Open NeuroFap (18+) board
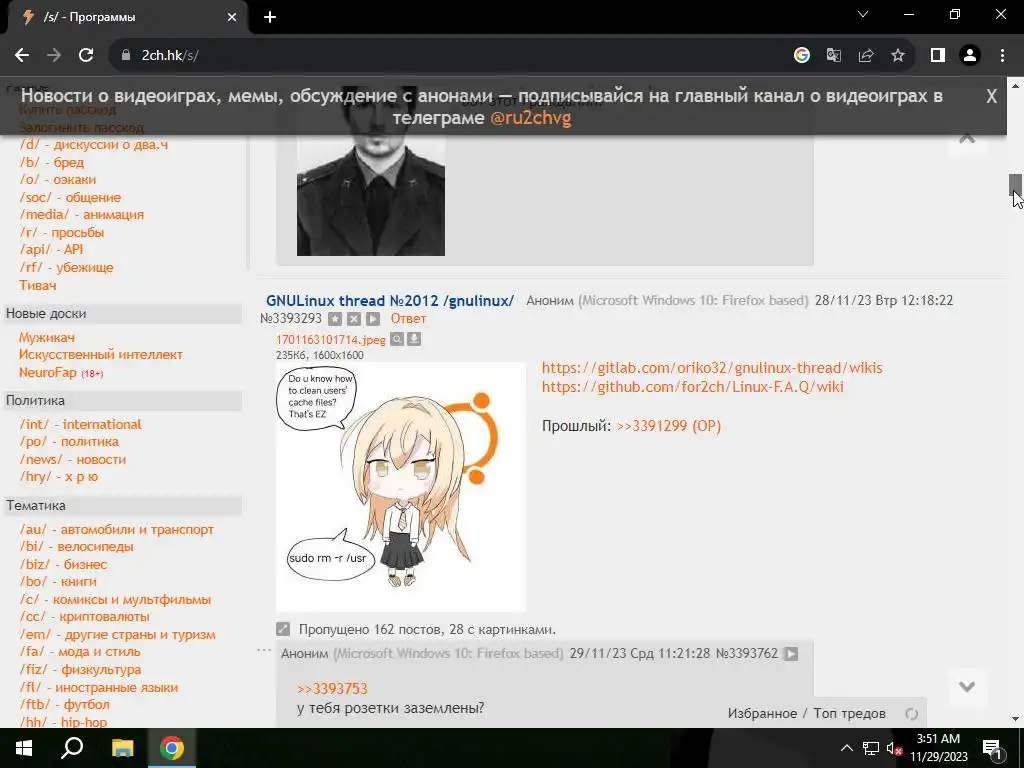The height and width of the screenshot is (768, 1024). coord(61,372)
